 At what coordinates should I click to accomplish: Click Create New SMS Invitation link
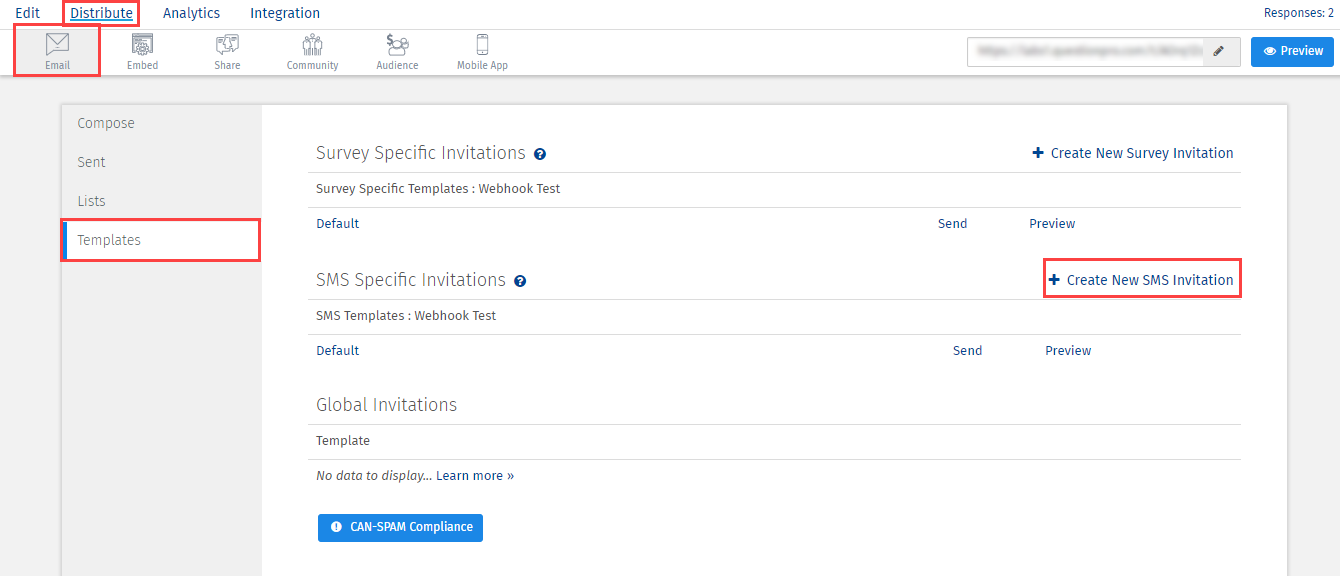(1141, 280)
